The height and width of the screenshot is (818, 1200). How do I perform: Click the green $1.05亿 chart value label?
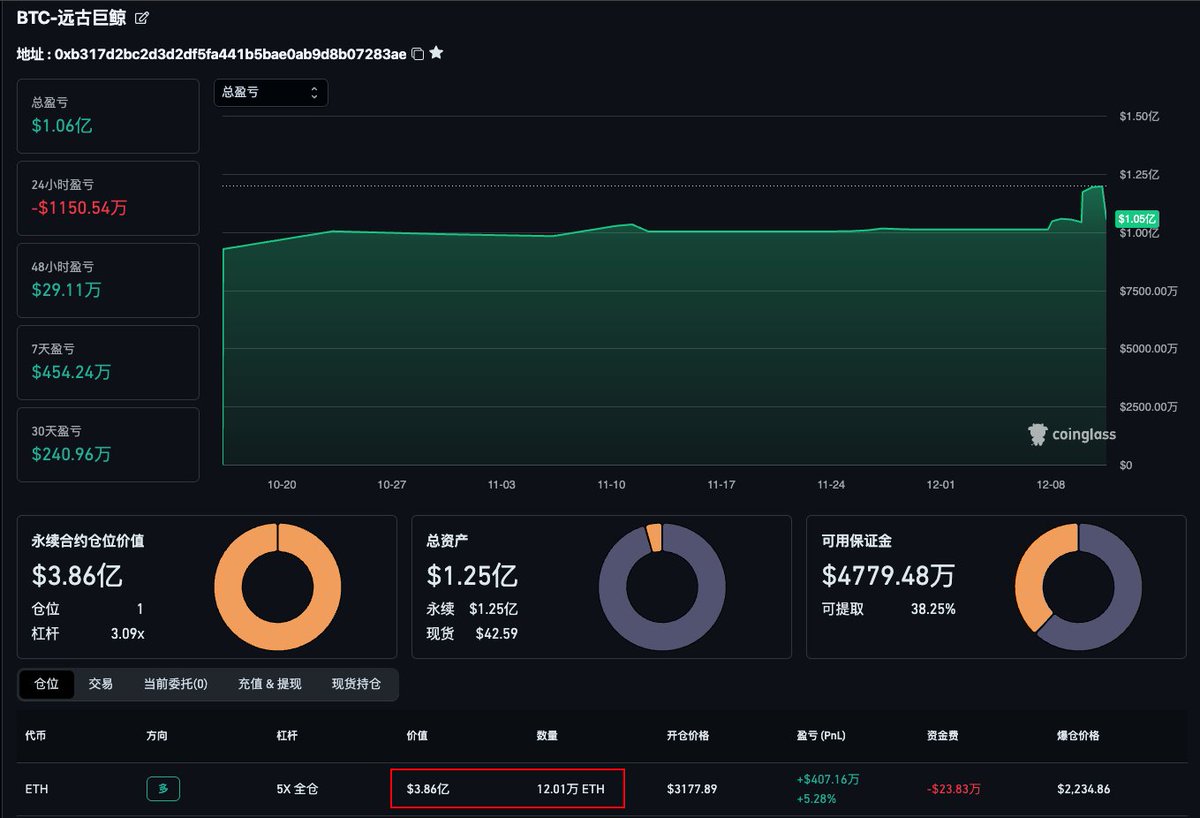1137,219
